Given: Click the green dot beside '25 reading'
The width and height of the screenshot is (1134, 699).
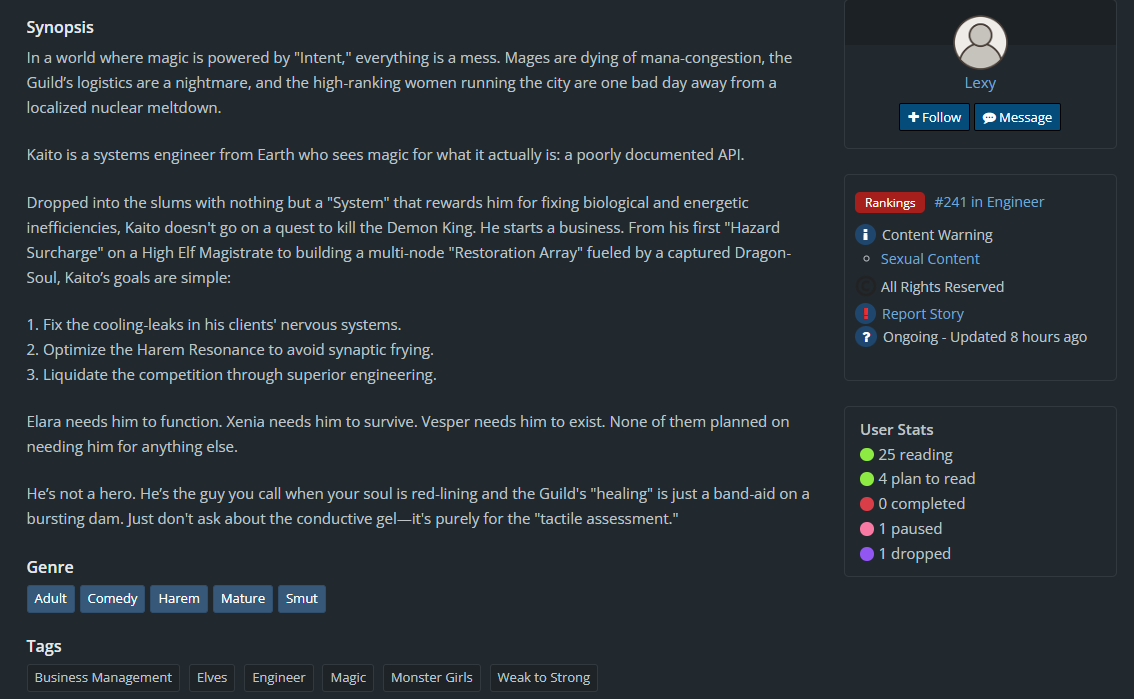Looking at the screenshot, I should (x=867, y=455).
